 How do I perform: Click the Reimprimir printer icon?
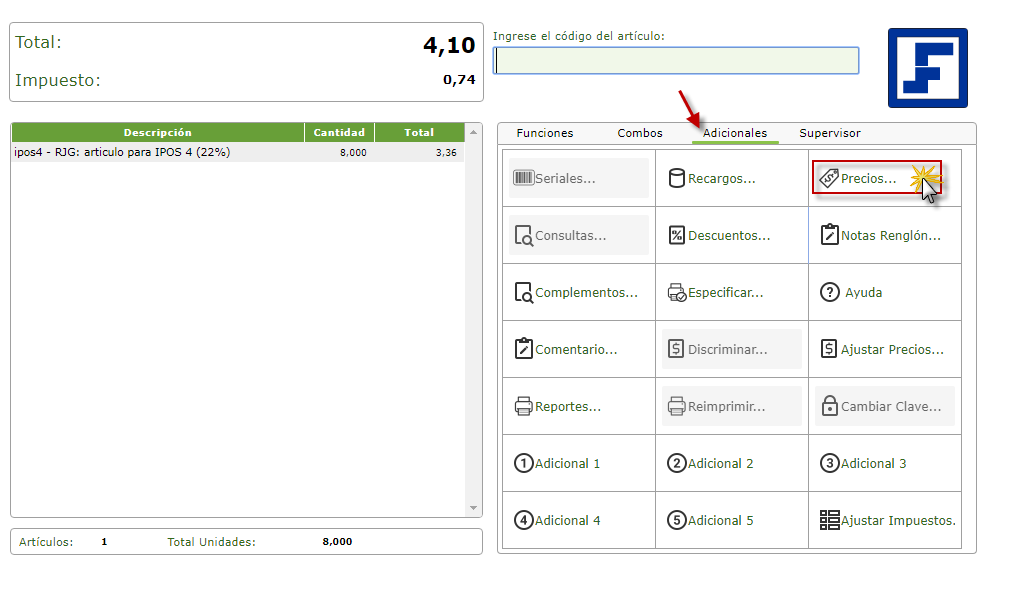tap(676, 406)
